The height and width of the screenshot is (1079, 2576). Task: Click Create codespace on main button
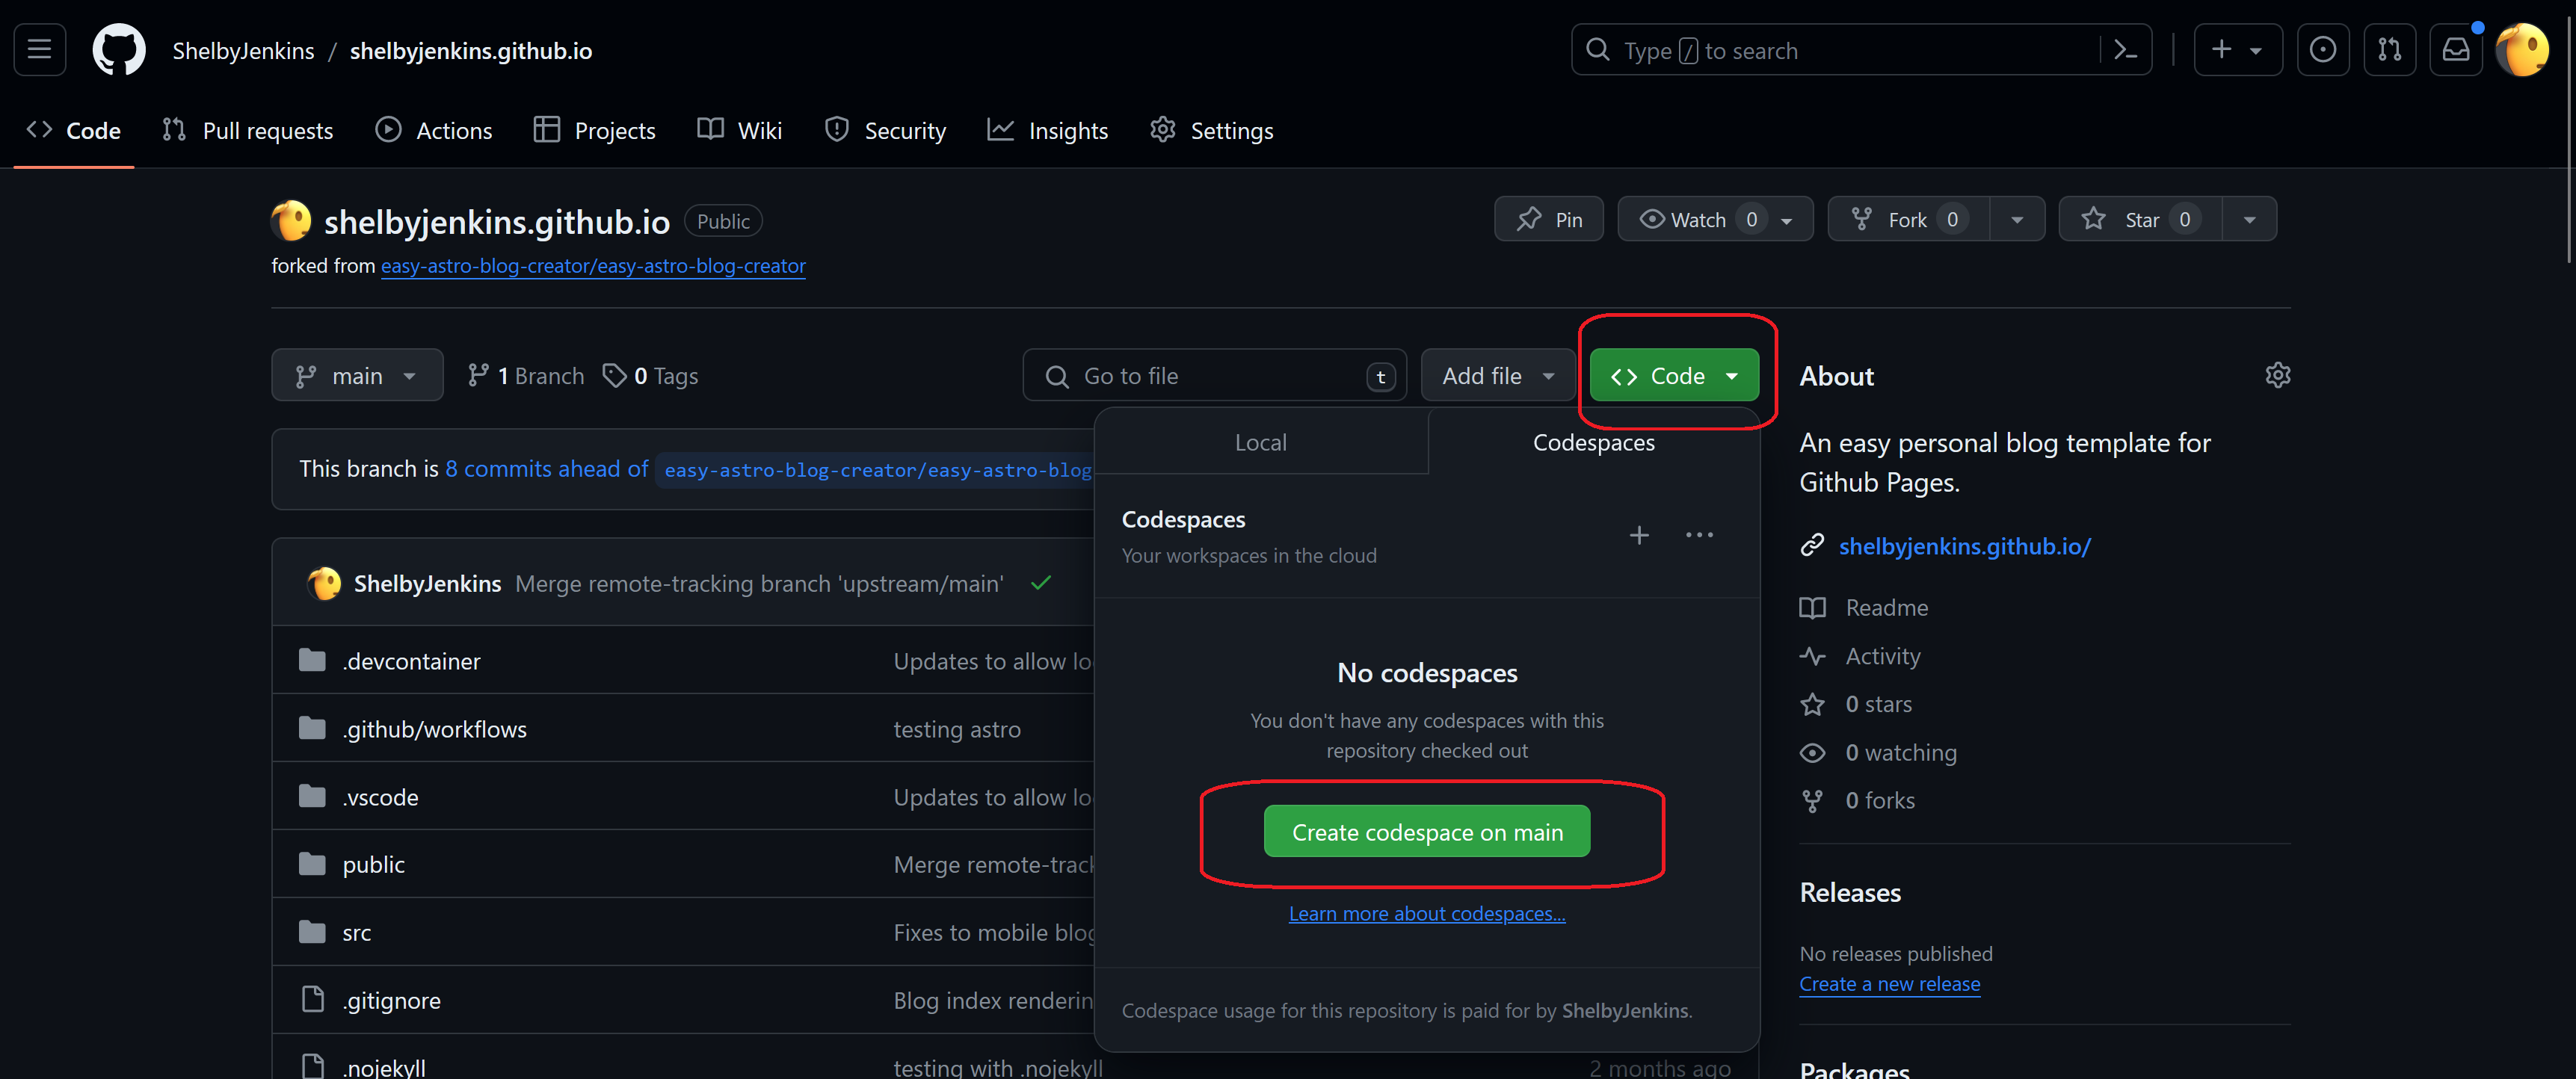coord(1426,831)
